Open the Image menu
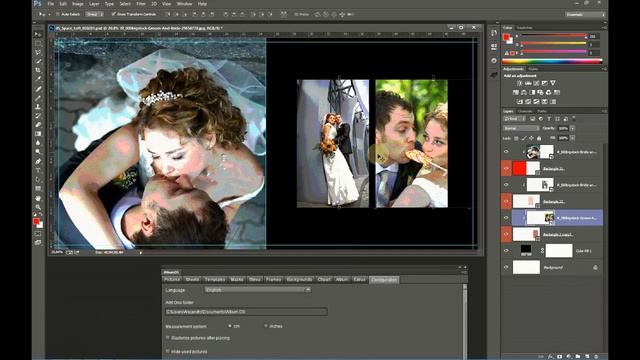The image size is (640, 360). coord(78,4)
